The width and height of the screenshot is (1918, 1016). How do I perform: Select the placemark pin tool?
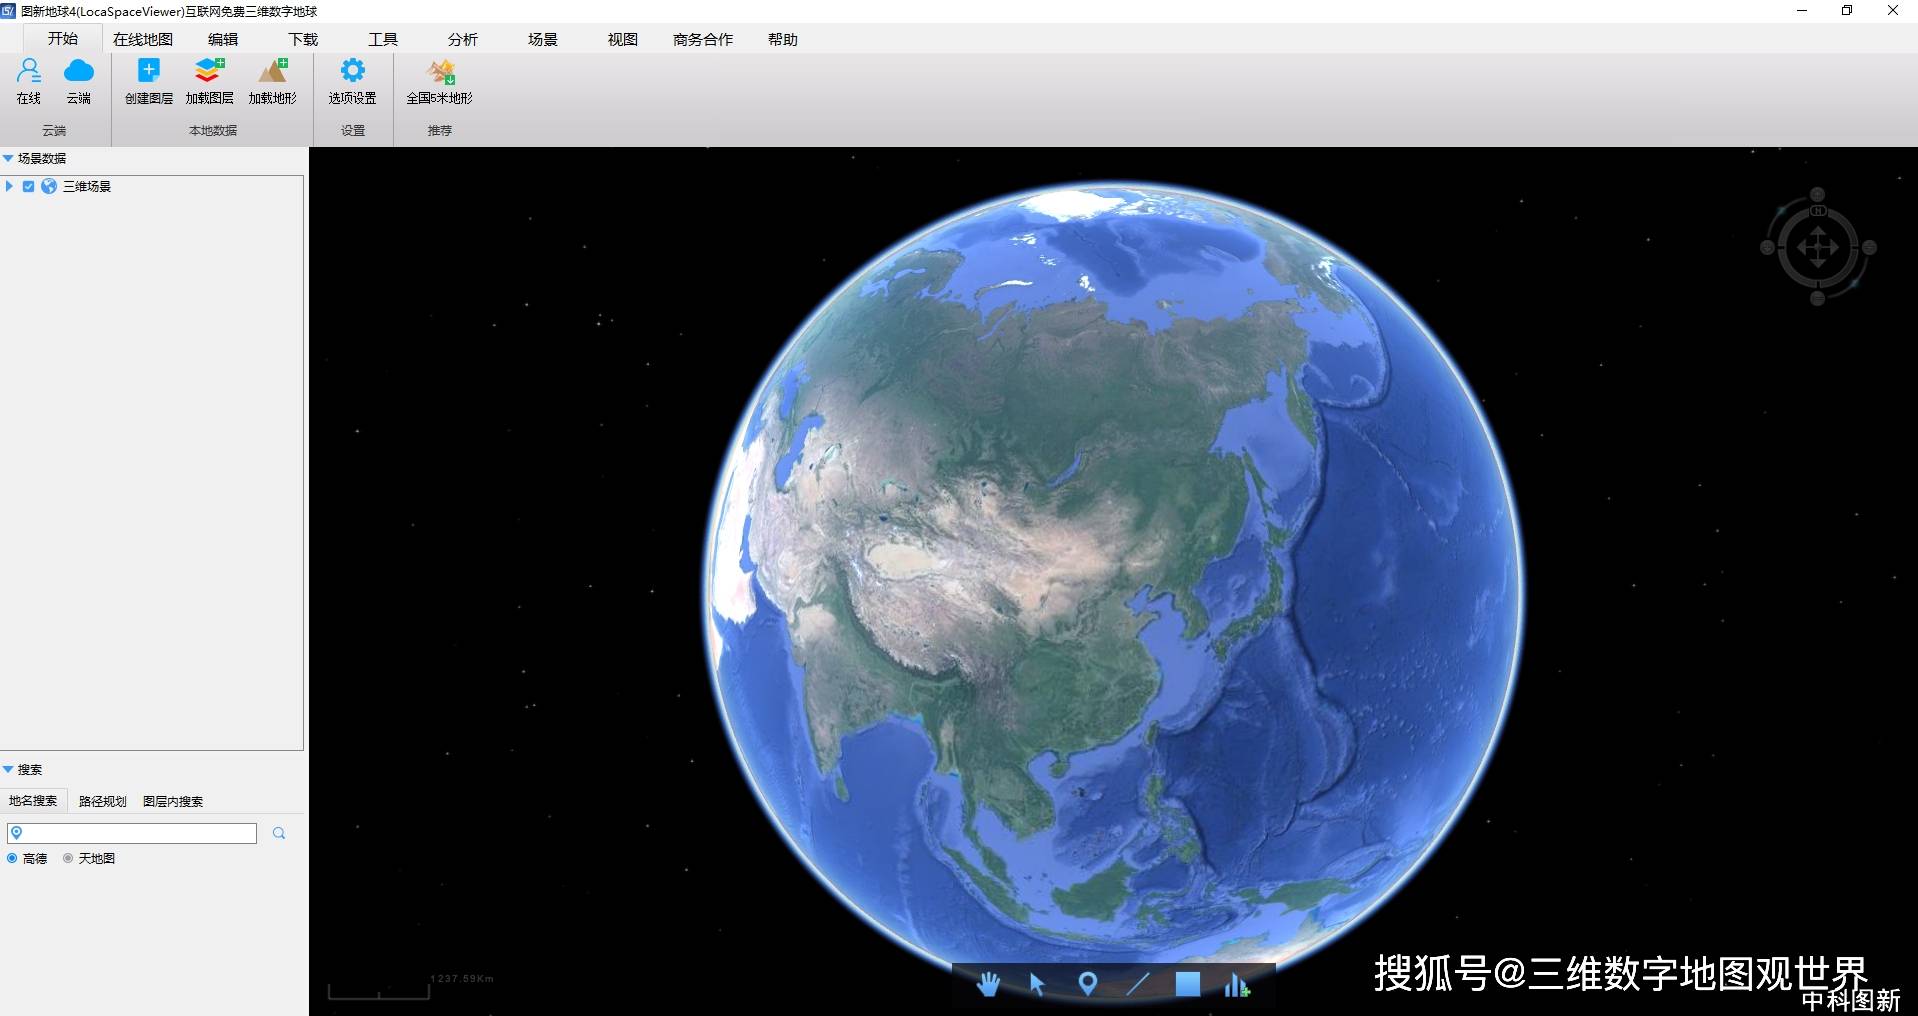point(1088,984)
